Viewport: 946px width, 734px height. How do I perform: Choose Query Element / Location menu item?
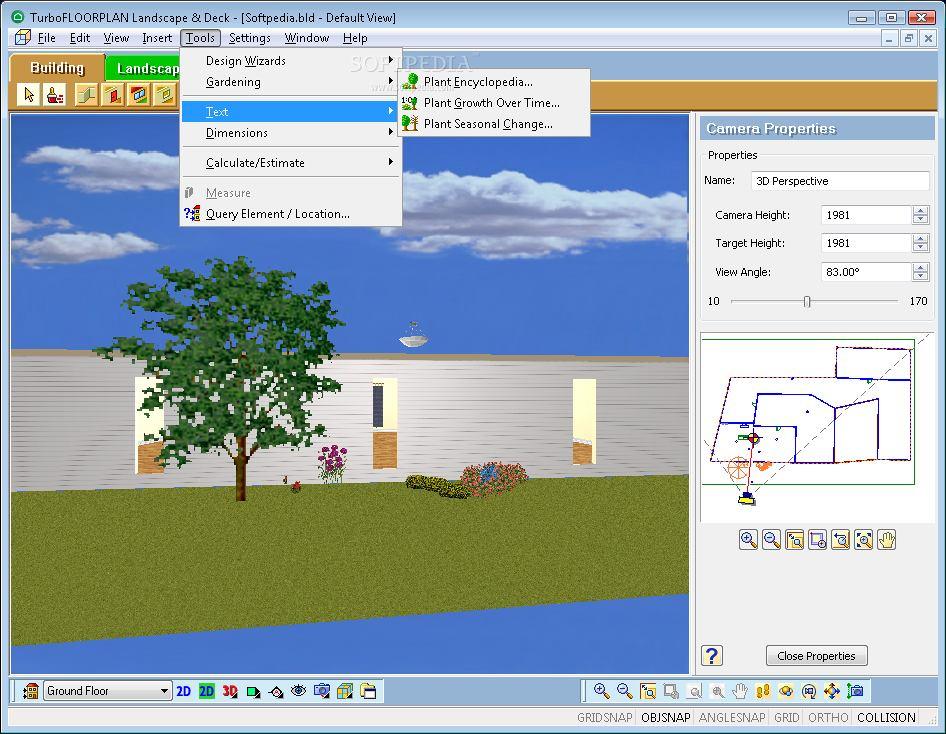291,214
